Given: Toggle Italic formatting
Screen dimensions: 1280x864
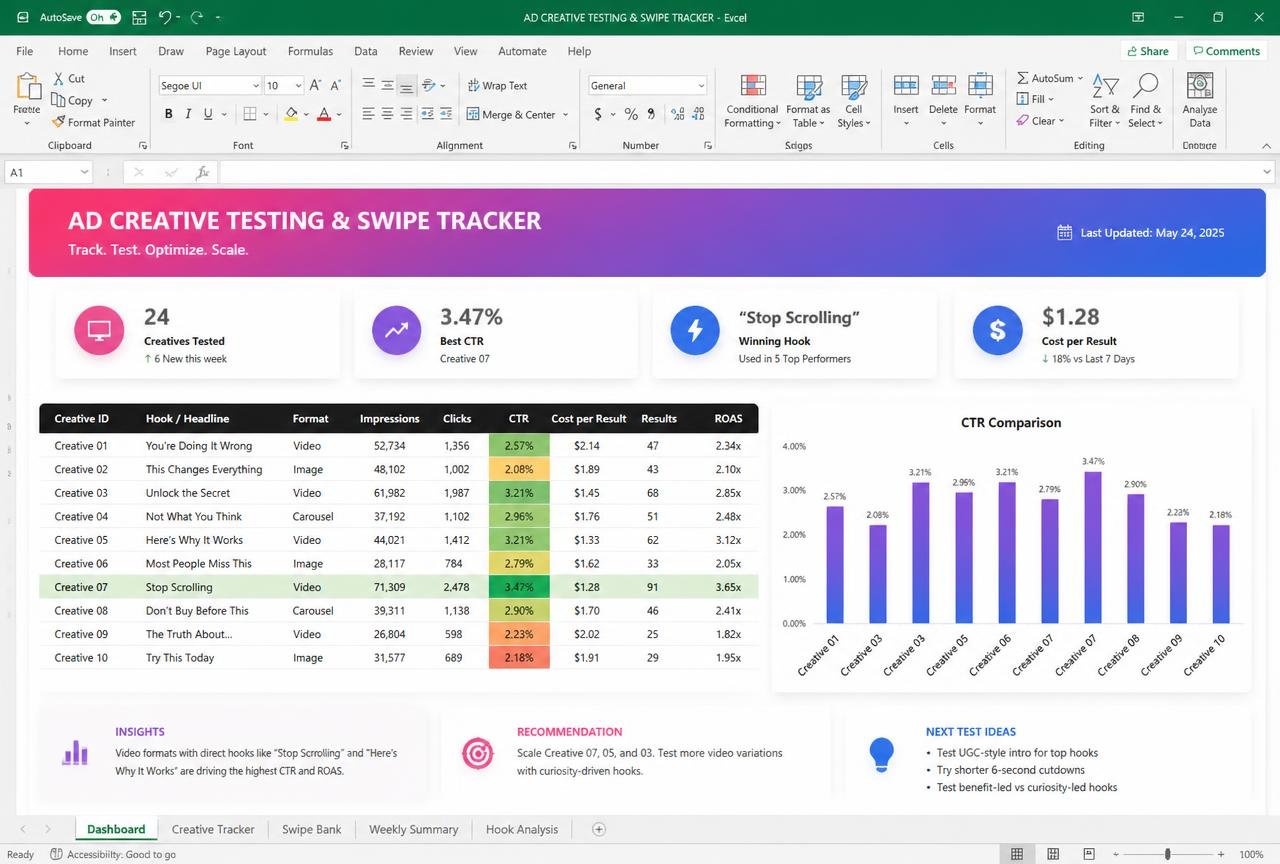Looking at the screenshot, I should pyautogui.click(x=188, y=114).
